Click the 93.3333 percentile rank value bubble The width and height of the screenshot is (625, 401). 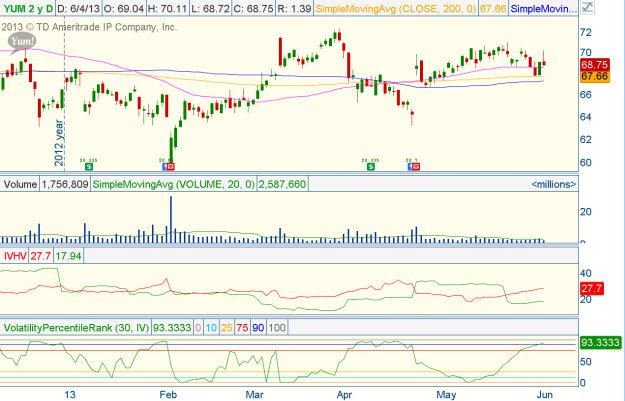point(600,342)
